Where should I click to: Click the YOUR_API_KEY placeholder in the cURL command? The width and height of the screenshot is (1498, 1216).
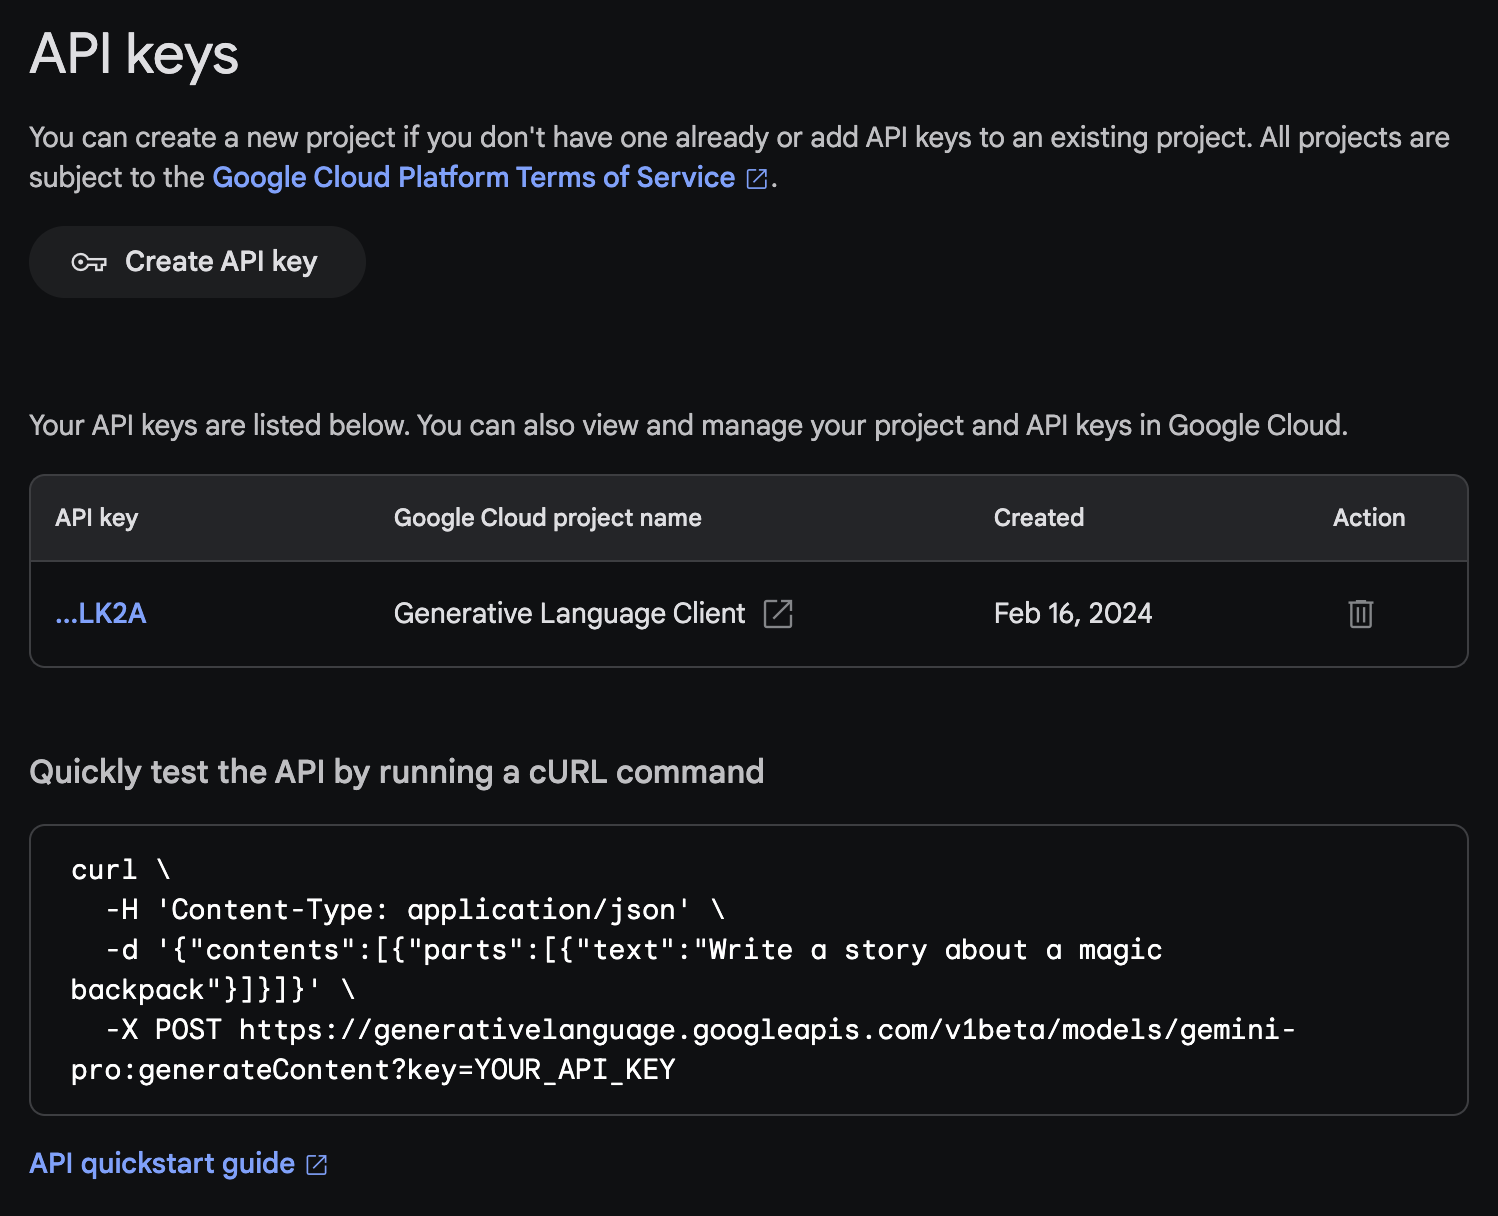click(574, 1070)
